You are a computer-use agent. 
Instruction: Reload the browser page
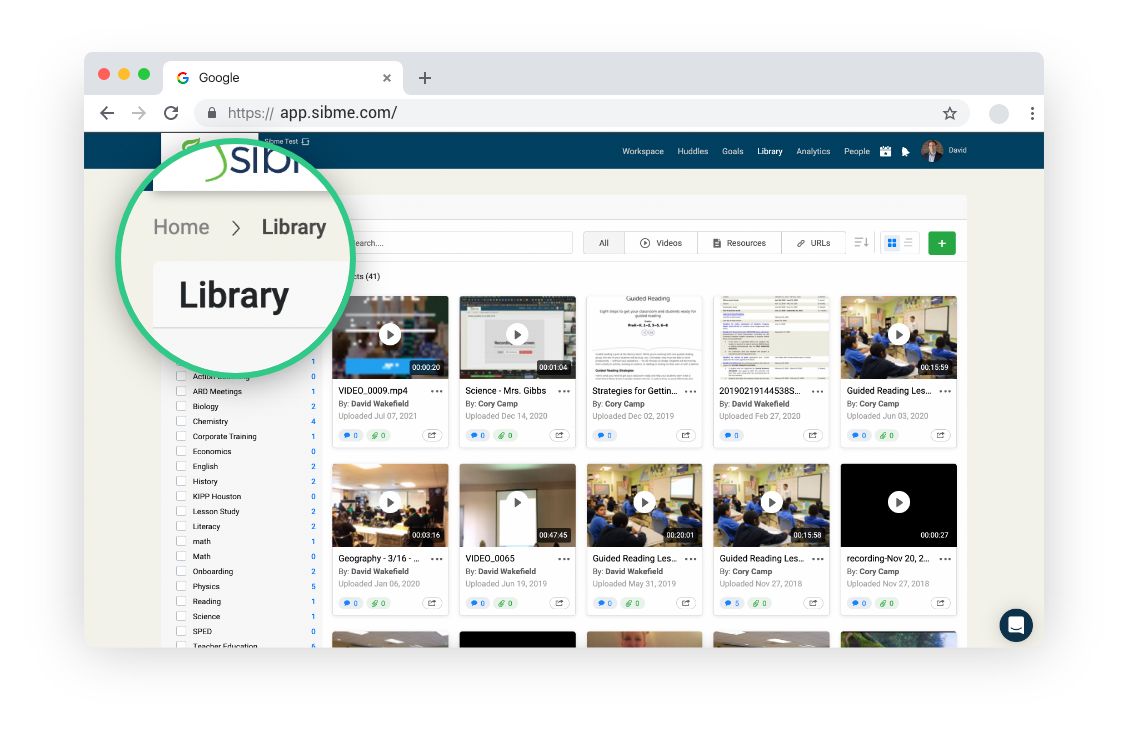(x=171, y=113)
